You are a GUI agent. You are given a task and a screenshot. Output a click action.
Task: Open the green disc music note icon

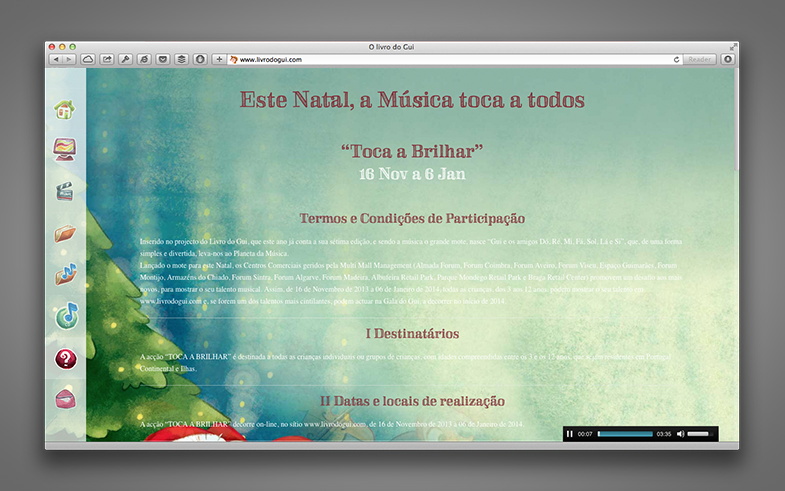point(67,316)
